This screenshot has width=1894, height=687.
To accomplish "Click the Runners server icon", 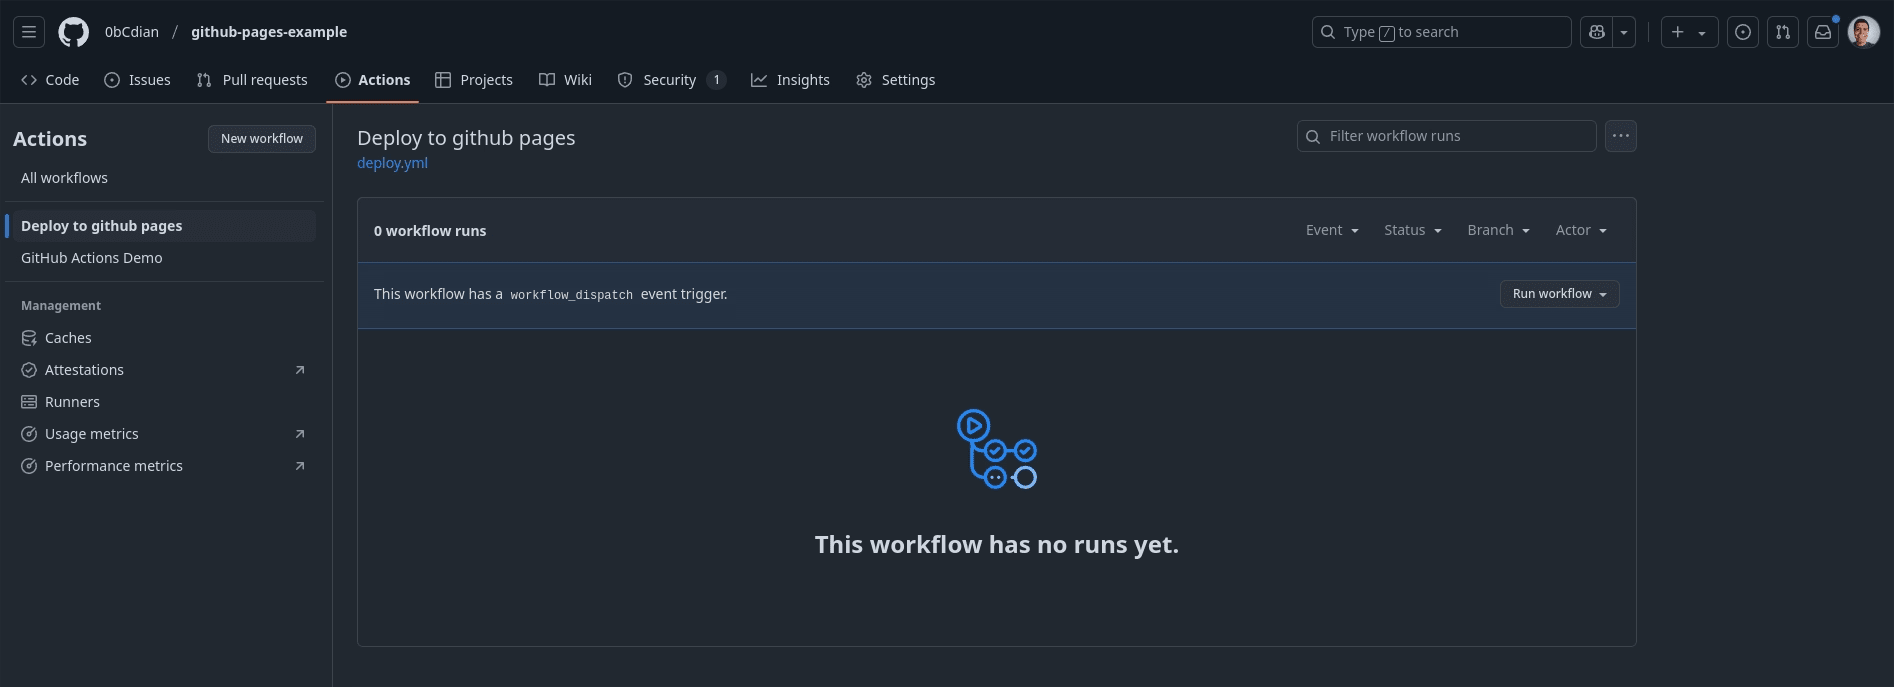I will pyautogui.click(x=29, y=402).
